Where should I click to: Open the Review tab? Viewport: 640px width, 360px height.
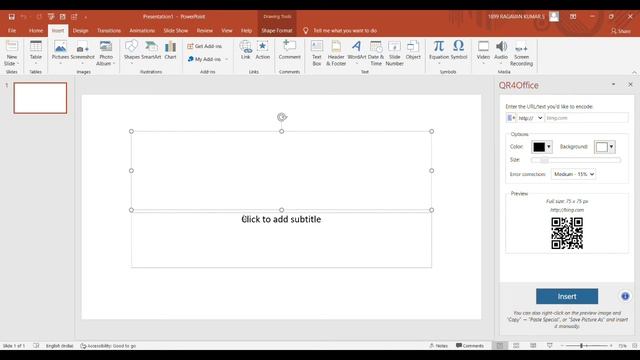(204, 31)
